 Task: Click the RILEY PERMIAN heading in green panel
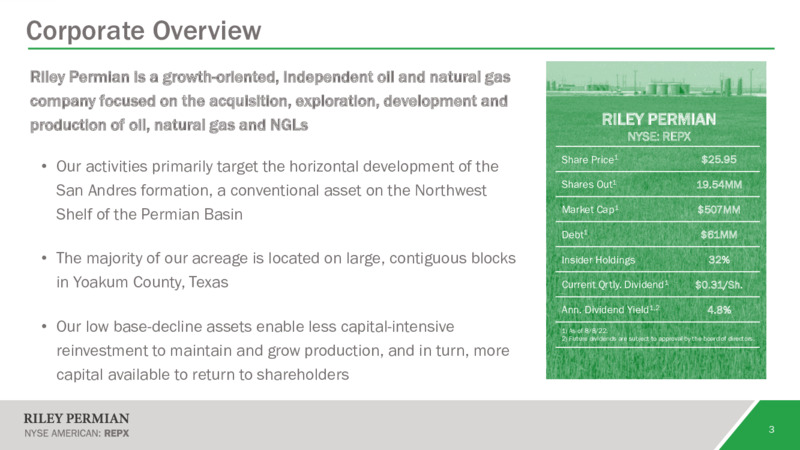[x=659, y=119]
